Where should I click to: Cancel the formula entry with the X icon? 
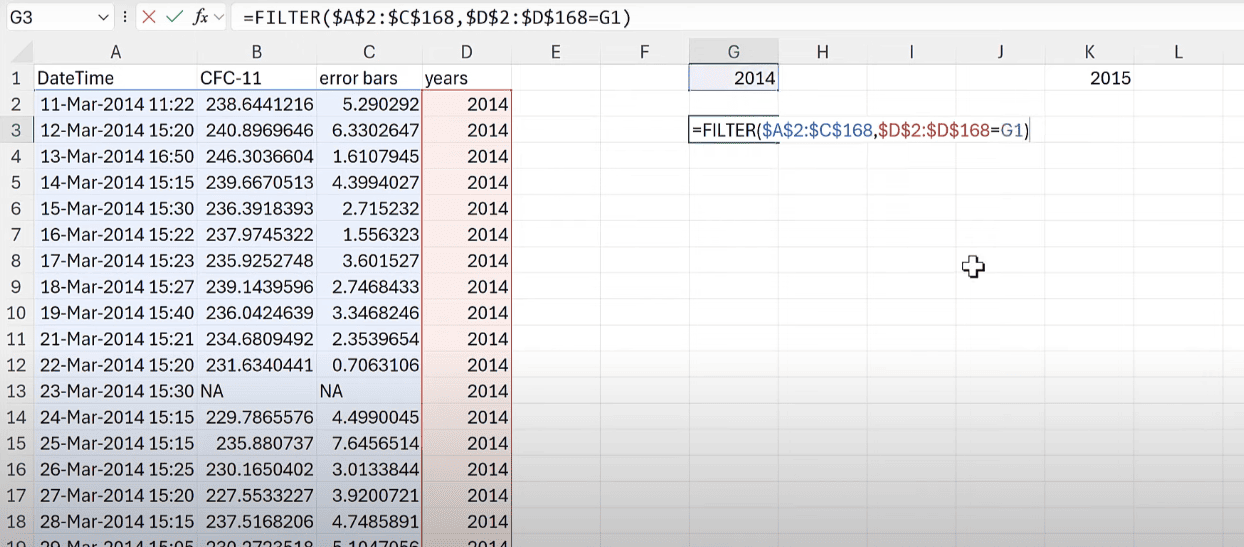(149, 17)
